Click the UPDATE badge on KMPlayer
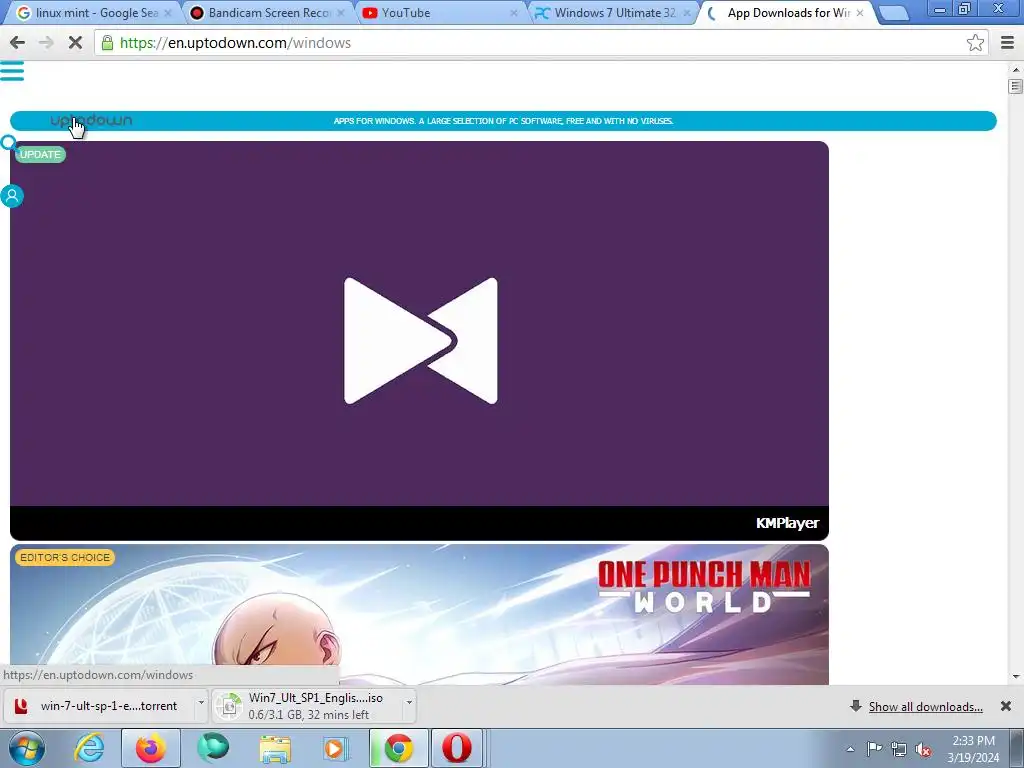Image resolution: width=1024 pixels, height=768 pixels. (x=40, y=155)
